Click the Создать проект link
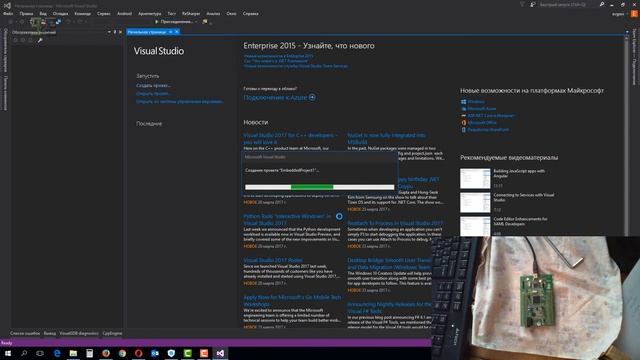Image resolution: width=640 pixels, height=360 pixels. click(153, 86)
